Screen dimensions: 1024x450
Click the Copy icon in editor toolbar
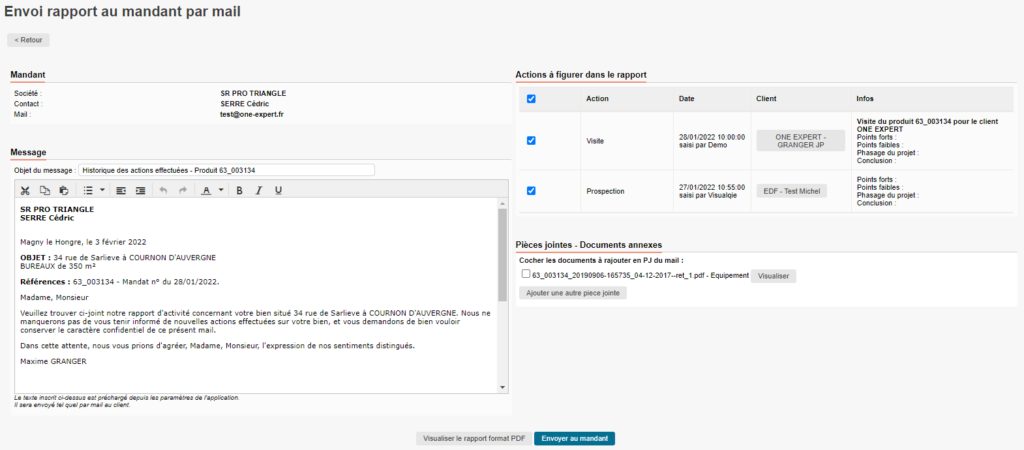(x=44, y=190)
